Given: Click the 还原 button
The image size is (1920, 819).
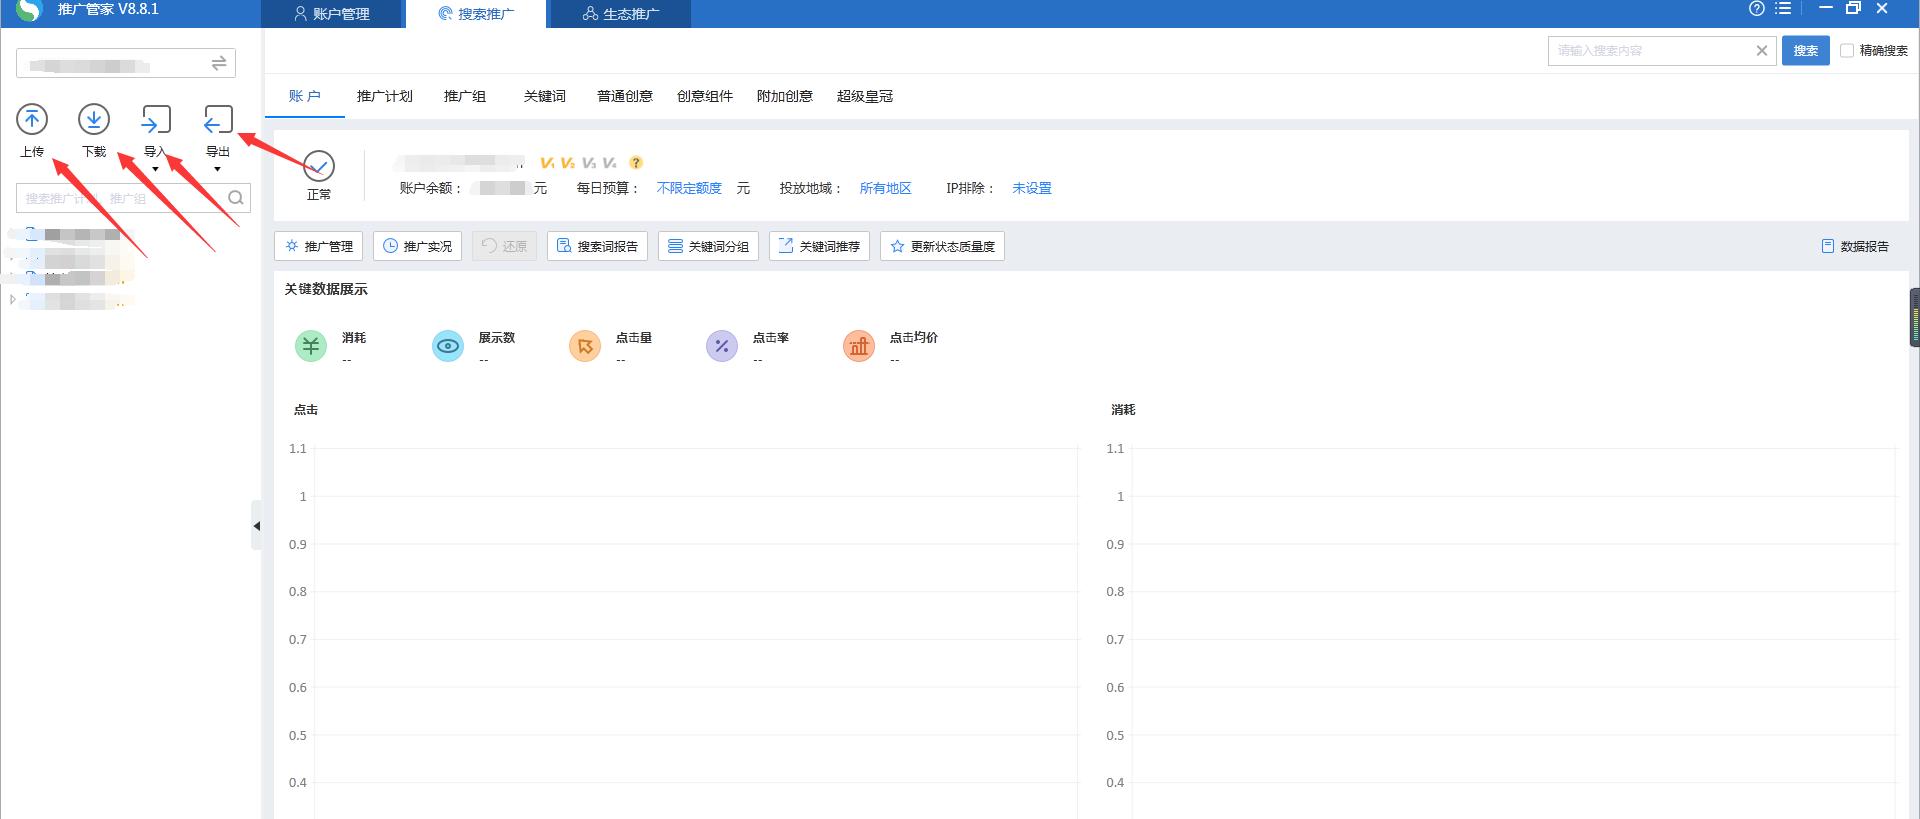Looking at the screenshot, I should [x=505, y=246].
